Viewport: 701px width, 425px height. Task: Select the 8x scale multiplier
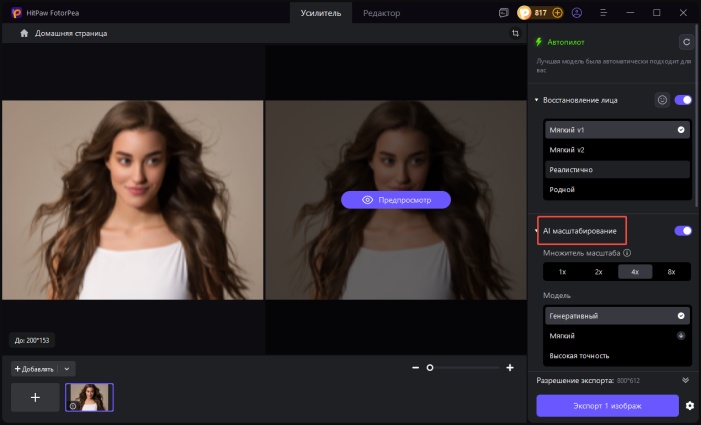(671, 271)
